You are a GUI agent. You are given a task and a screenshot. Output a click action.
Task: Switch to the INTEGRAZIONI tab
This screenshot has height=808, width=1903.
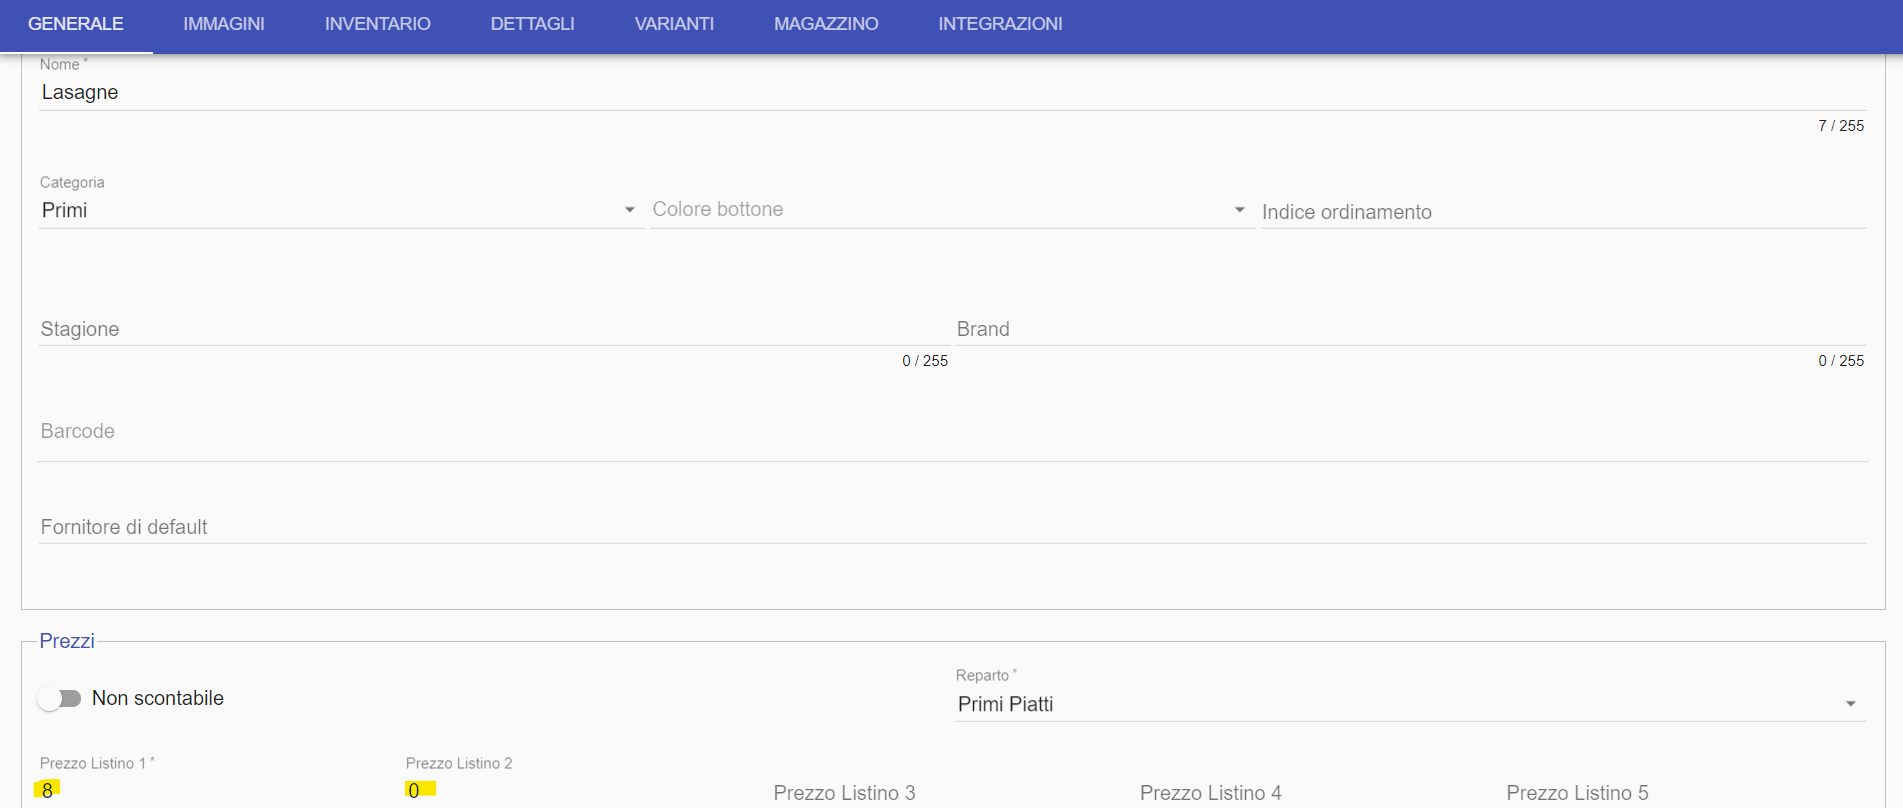[x=1000, y=24]
